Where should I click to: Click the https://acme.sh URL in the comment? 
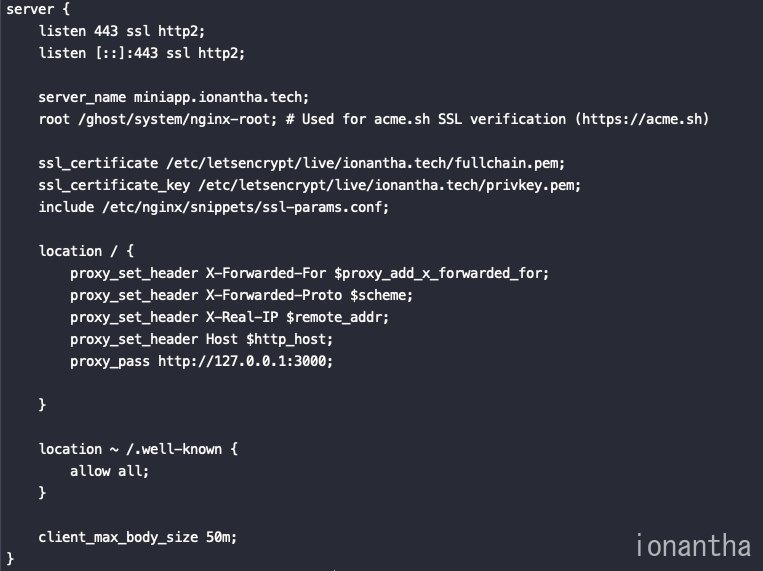click(642, 119)
